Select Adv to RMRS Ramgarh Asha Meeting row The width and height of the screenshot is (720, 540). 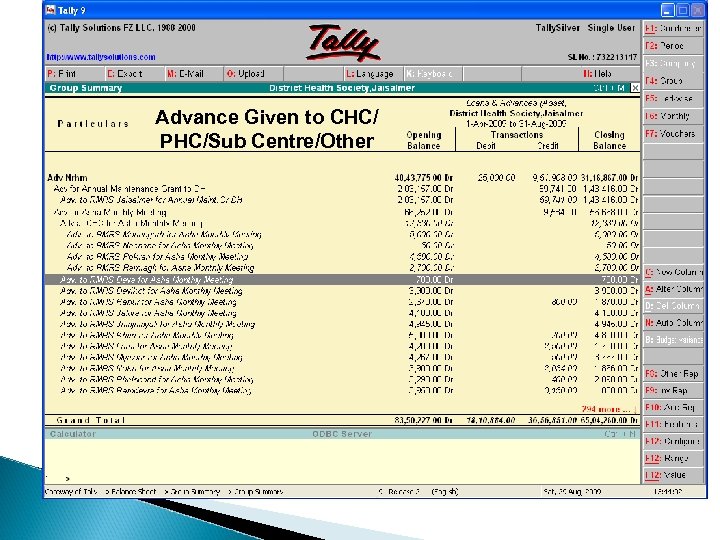(x=342, y=268)
